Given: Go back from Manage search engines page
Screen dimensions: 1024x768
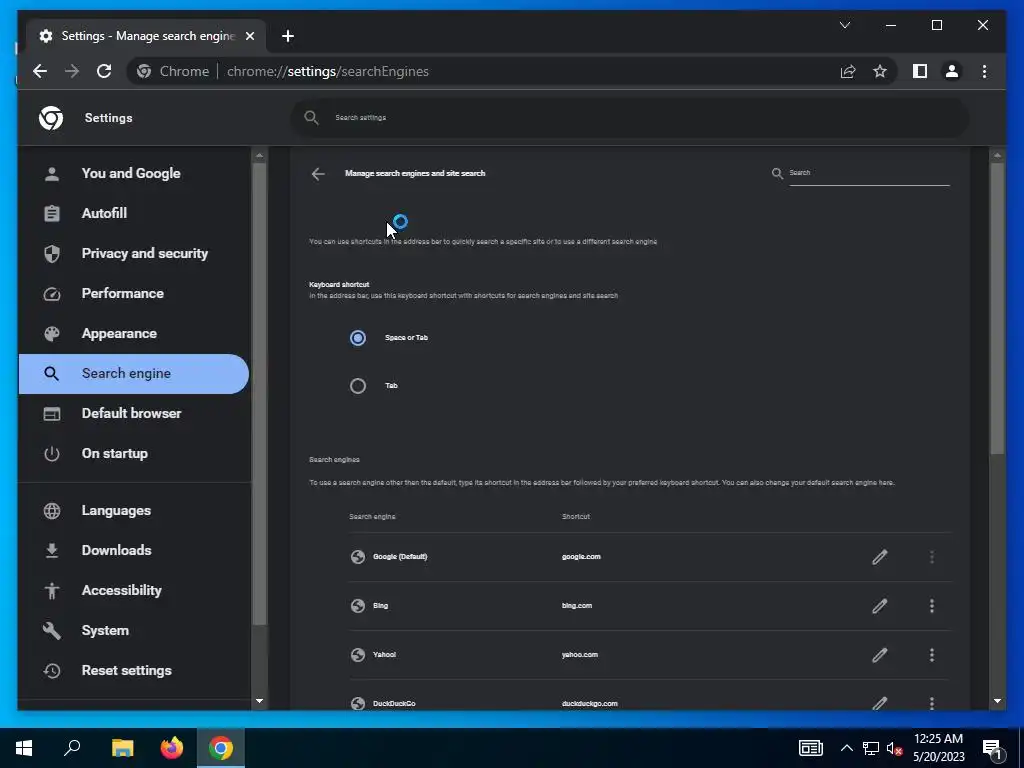Looking at the screenshot, I should coord(318,174).
